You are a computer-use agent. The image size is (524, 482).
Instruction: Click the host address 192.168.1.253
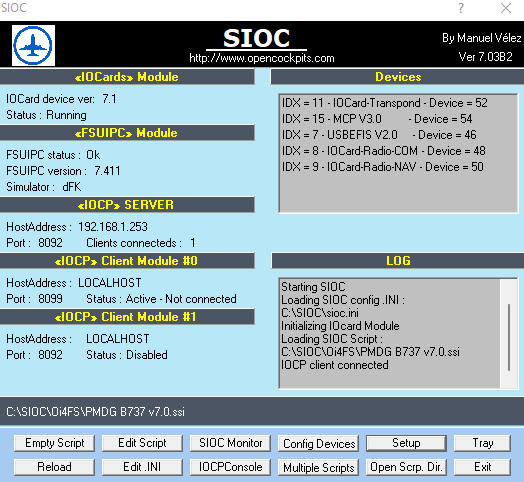pyautogui.click(x=113, y=227)
